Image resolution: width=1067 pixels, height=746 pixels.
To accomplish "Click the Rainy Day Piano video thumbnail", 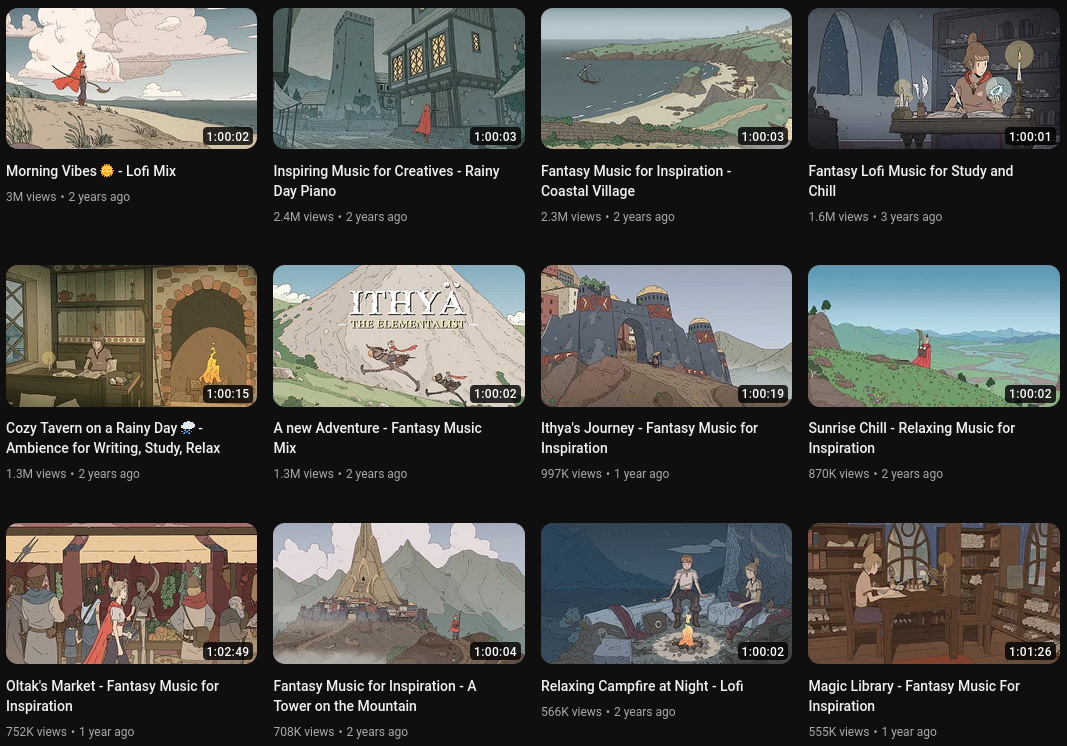I will pyautogui.click(x=398, y=78).
